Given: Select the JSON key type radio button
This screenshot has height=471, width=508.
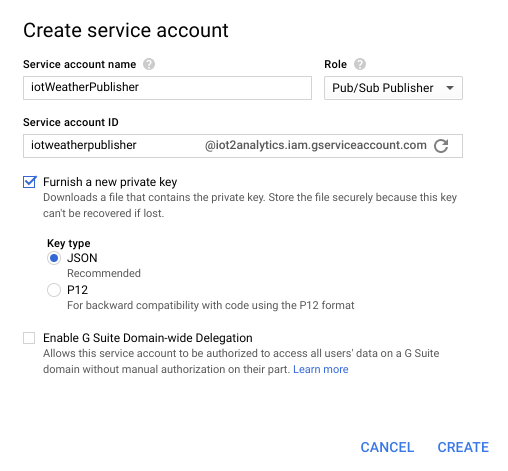Looking at the screenshot, I should coord(54,258).
